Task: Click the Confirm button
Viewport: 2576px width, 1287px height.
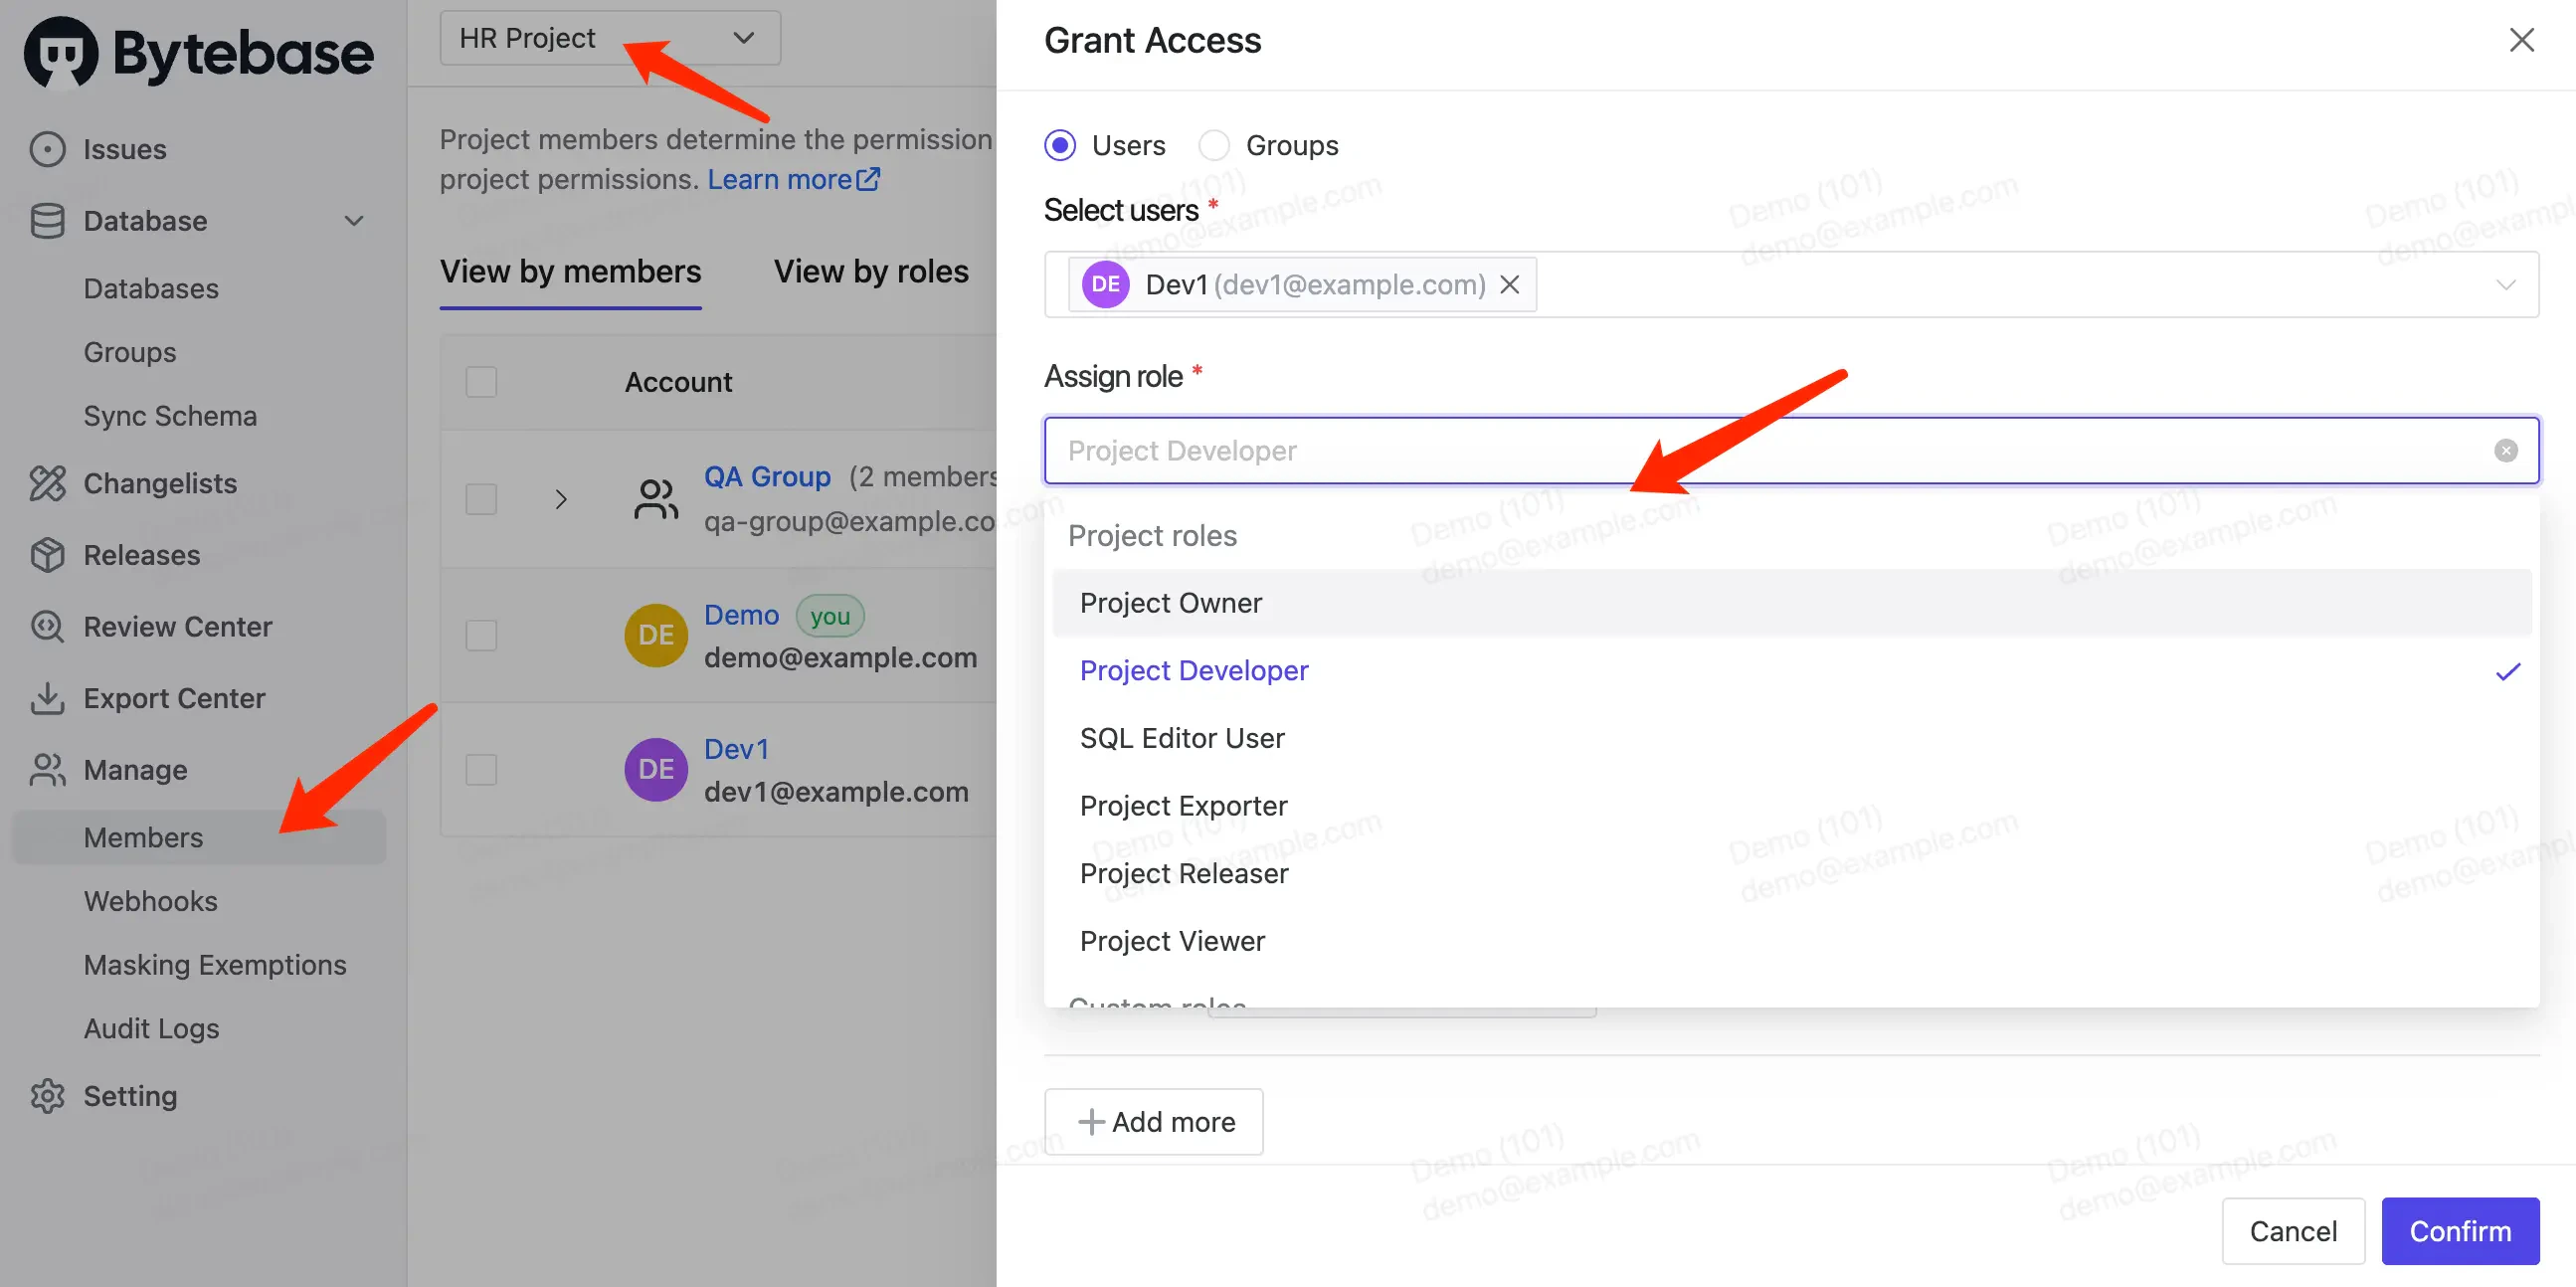Action: coord(2460,1230)
